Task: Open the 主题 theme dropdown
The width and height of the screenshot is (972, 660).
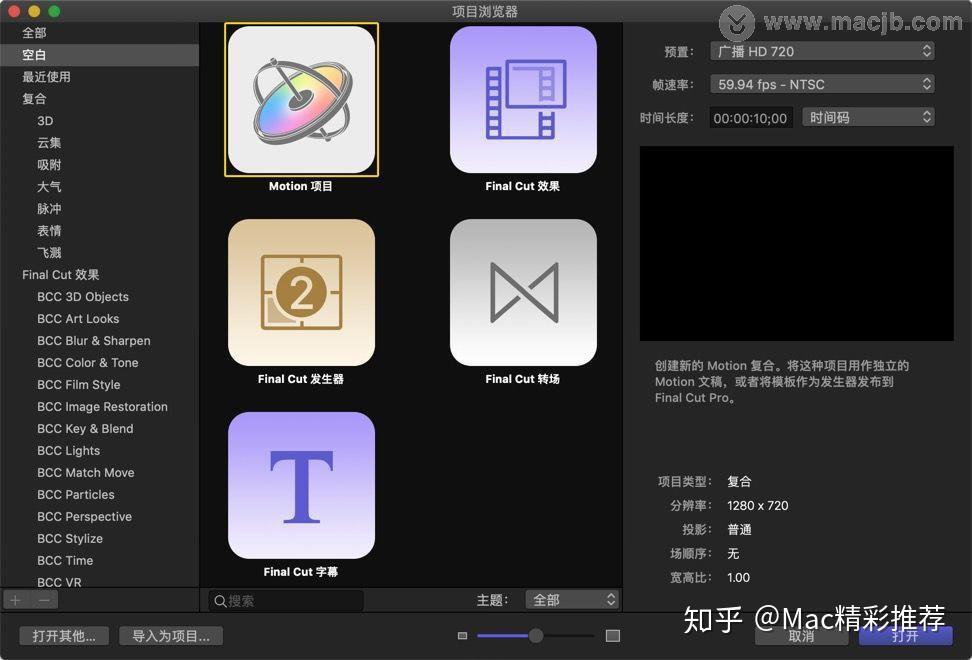Action: [x=572, y=599]
